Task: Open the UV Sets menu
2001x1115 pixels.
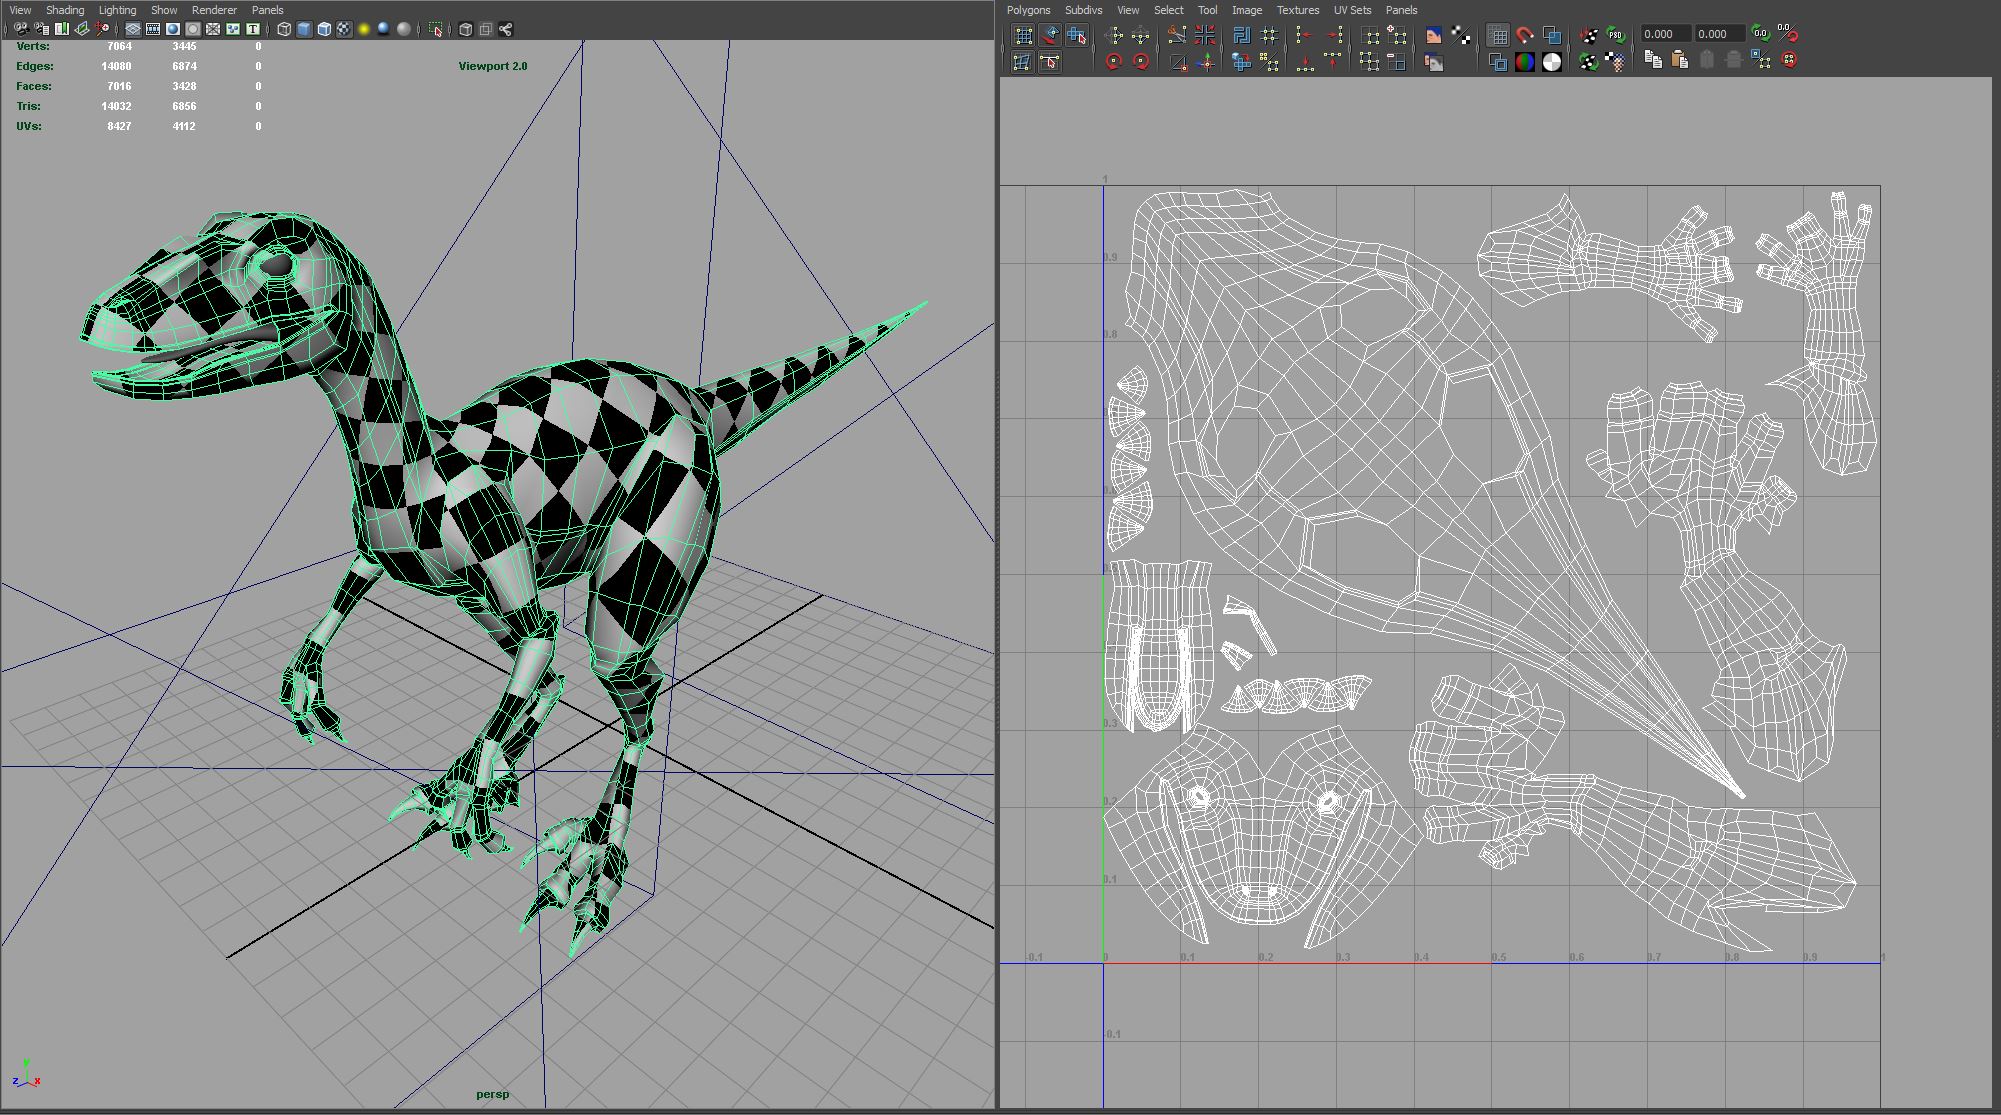Action: pos(1352,10)
